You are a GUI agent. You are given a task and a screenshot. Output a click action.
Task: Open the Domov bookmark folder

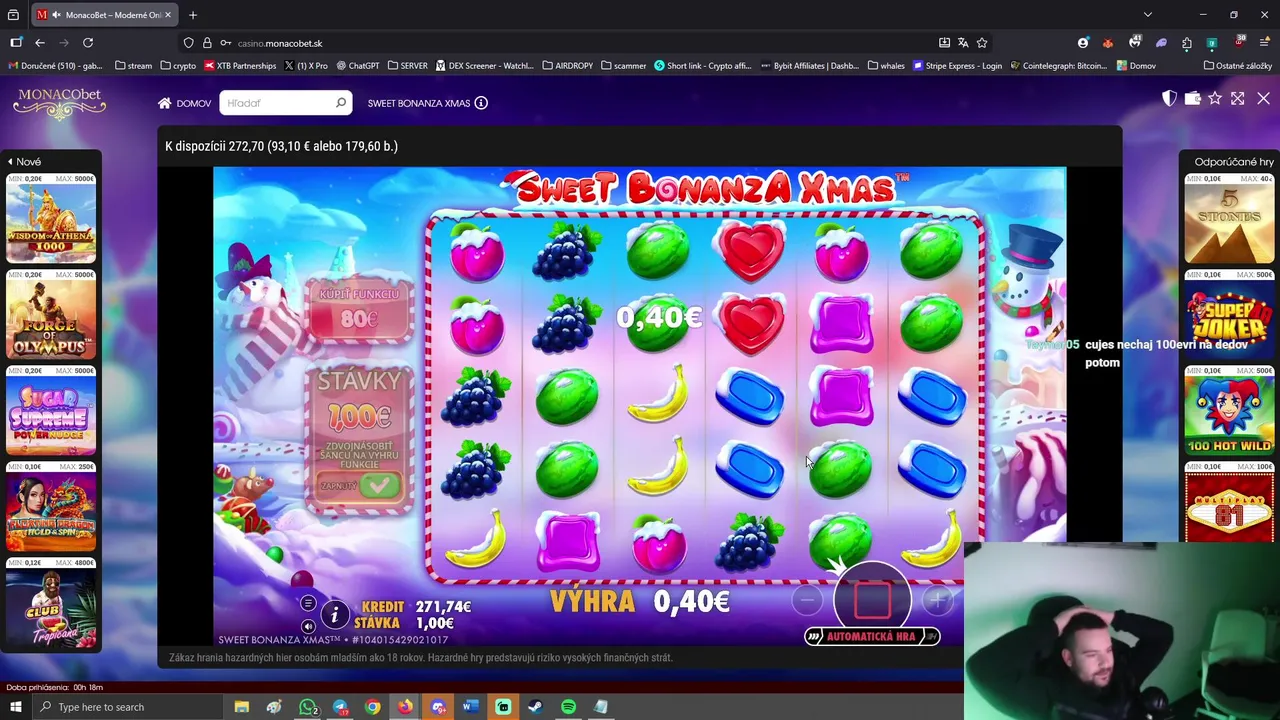tap(1136, 66)
